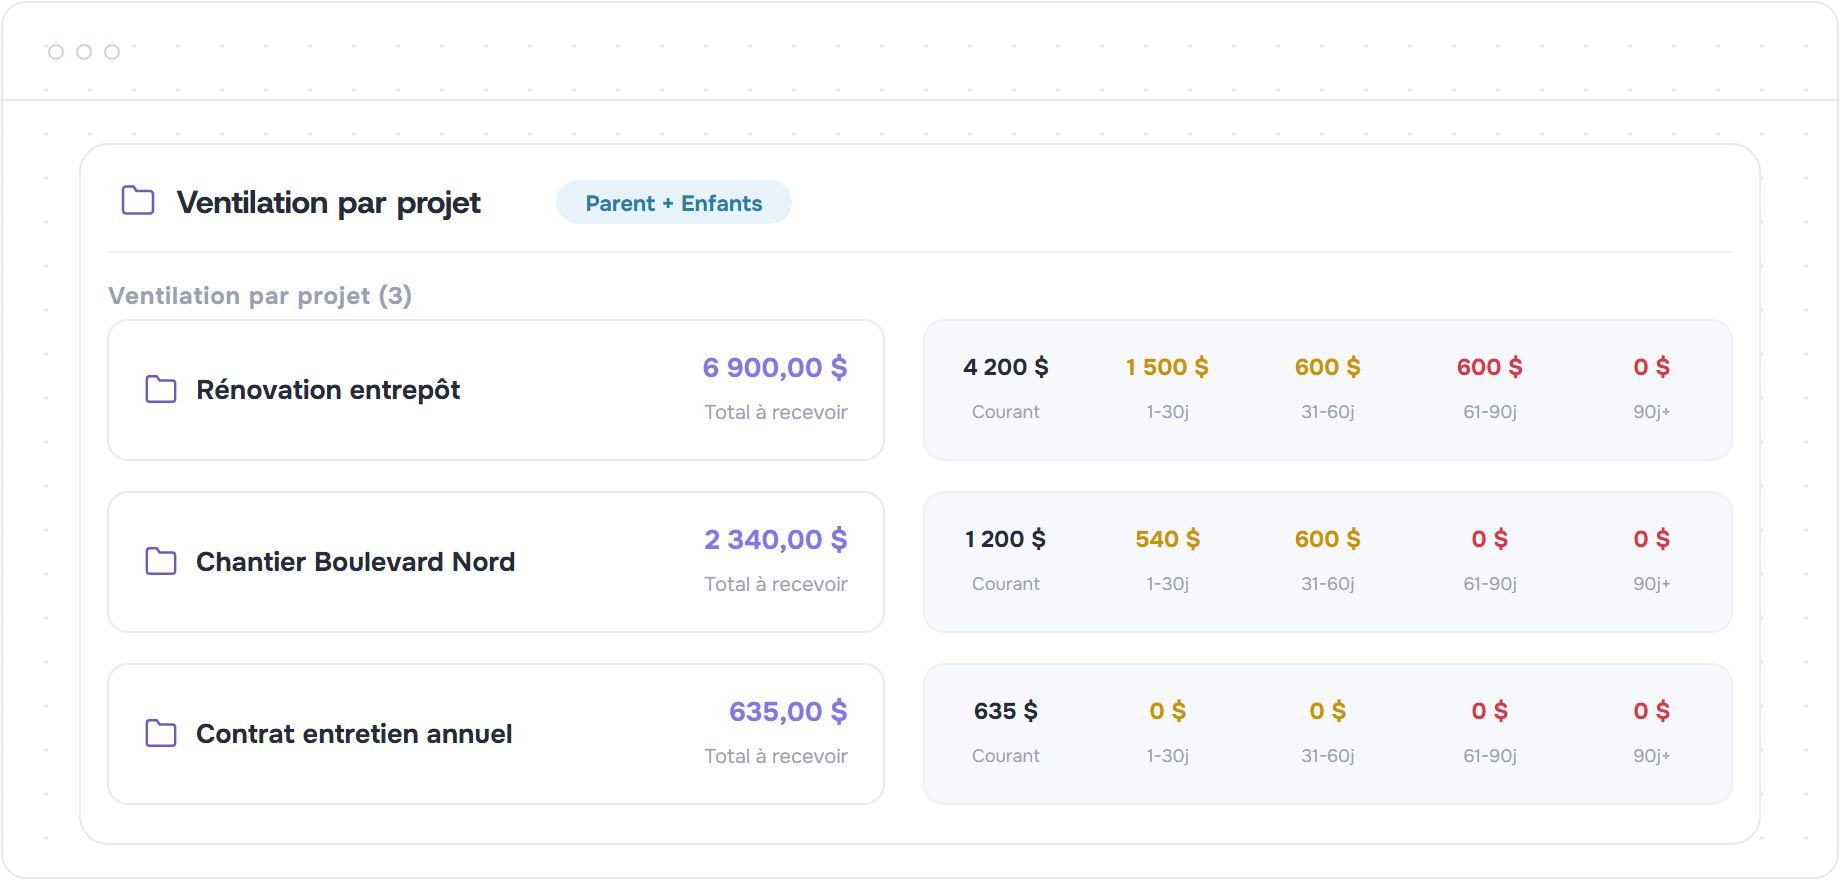The image size is (1840, 880).
Task: Click the 1 200 $ Courant amount
Action: click(1006, 539)
